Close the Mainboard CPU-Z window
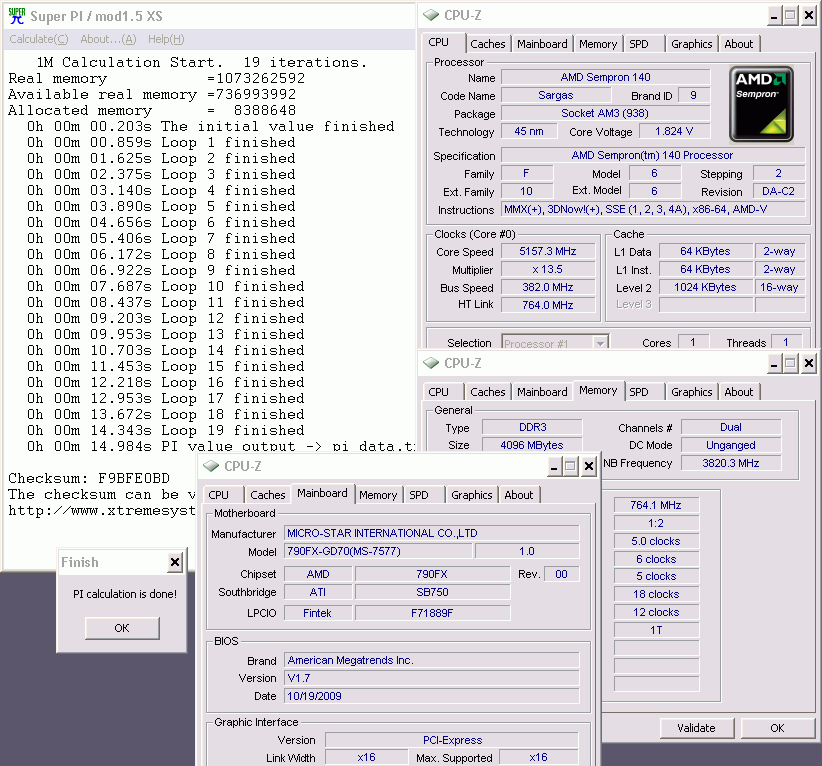The height and width of the screenshot is (766, 822). [589, 466]
